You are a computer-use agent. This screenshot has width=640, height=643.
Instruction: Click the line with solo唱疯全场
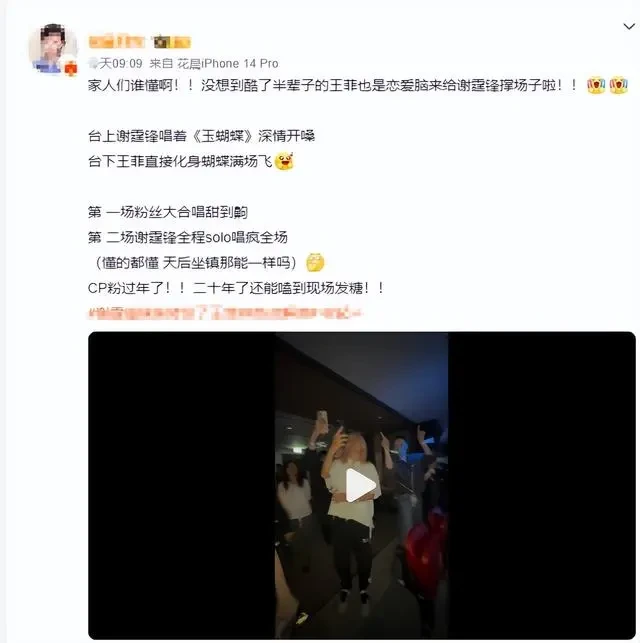(188, 237)
